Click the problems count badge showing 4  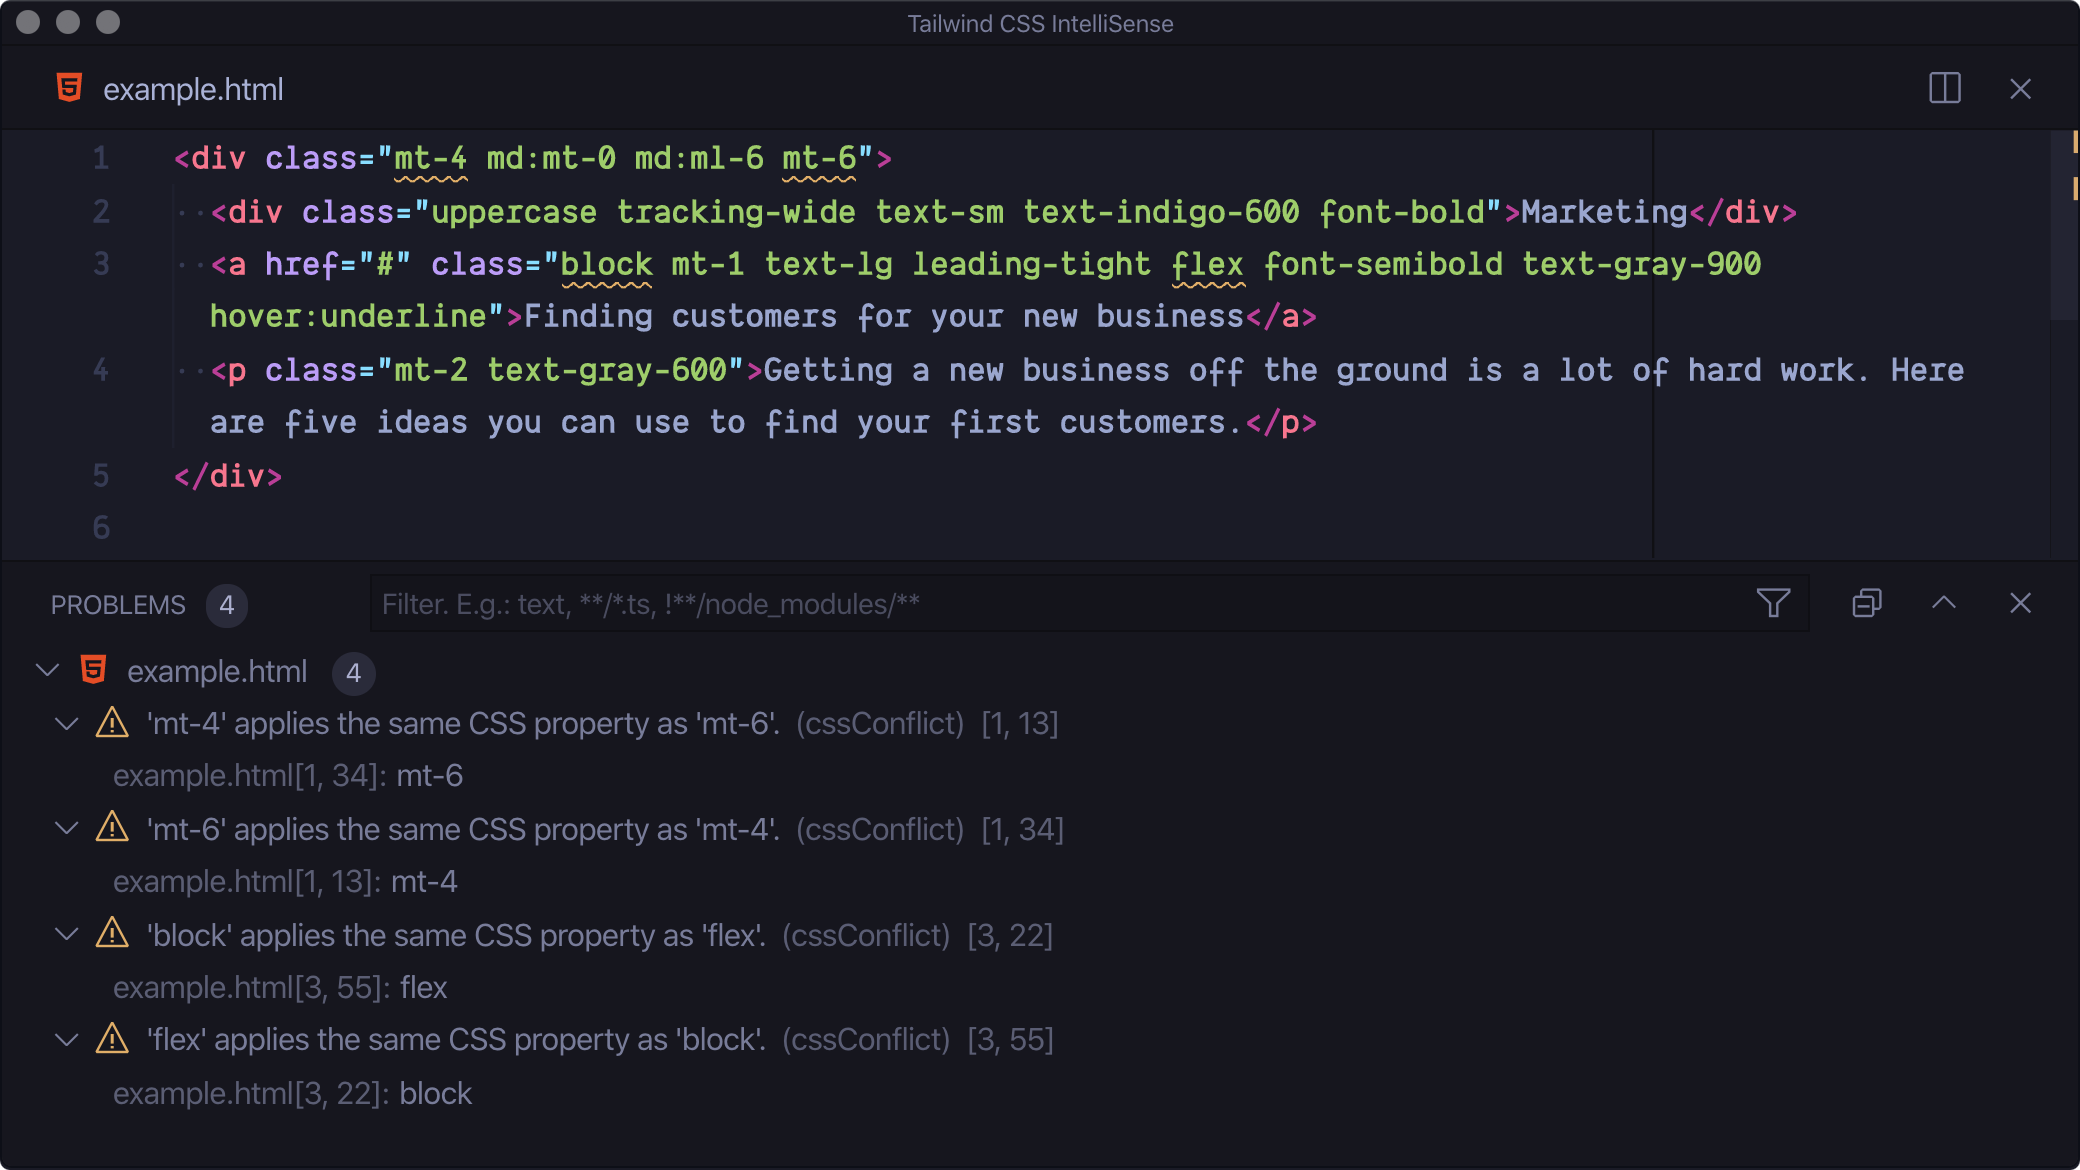click(227, 605)
